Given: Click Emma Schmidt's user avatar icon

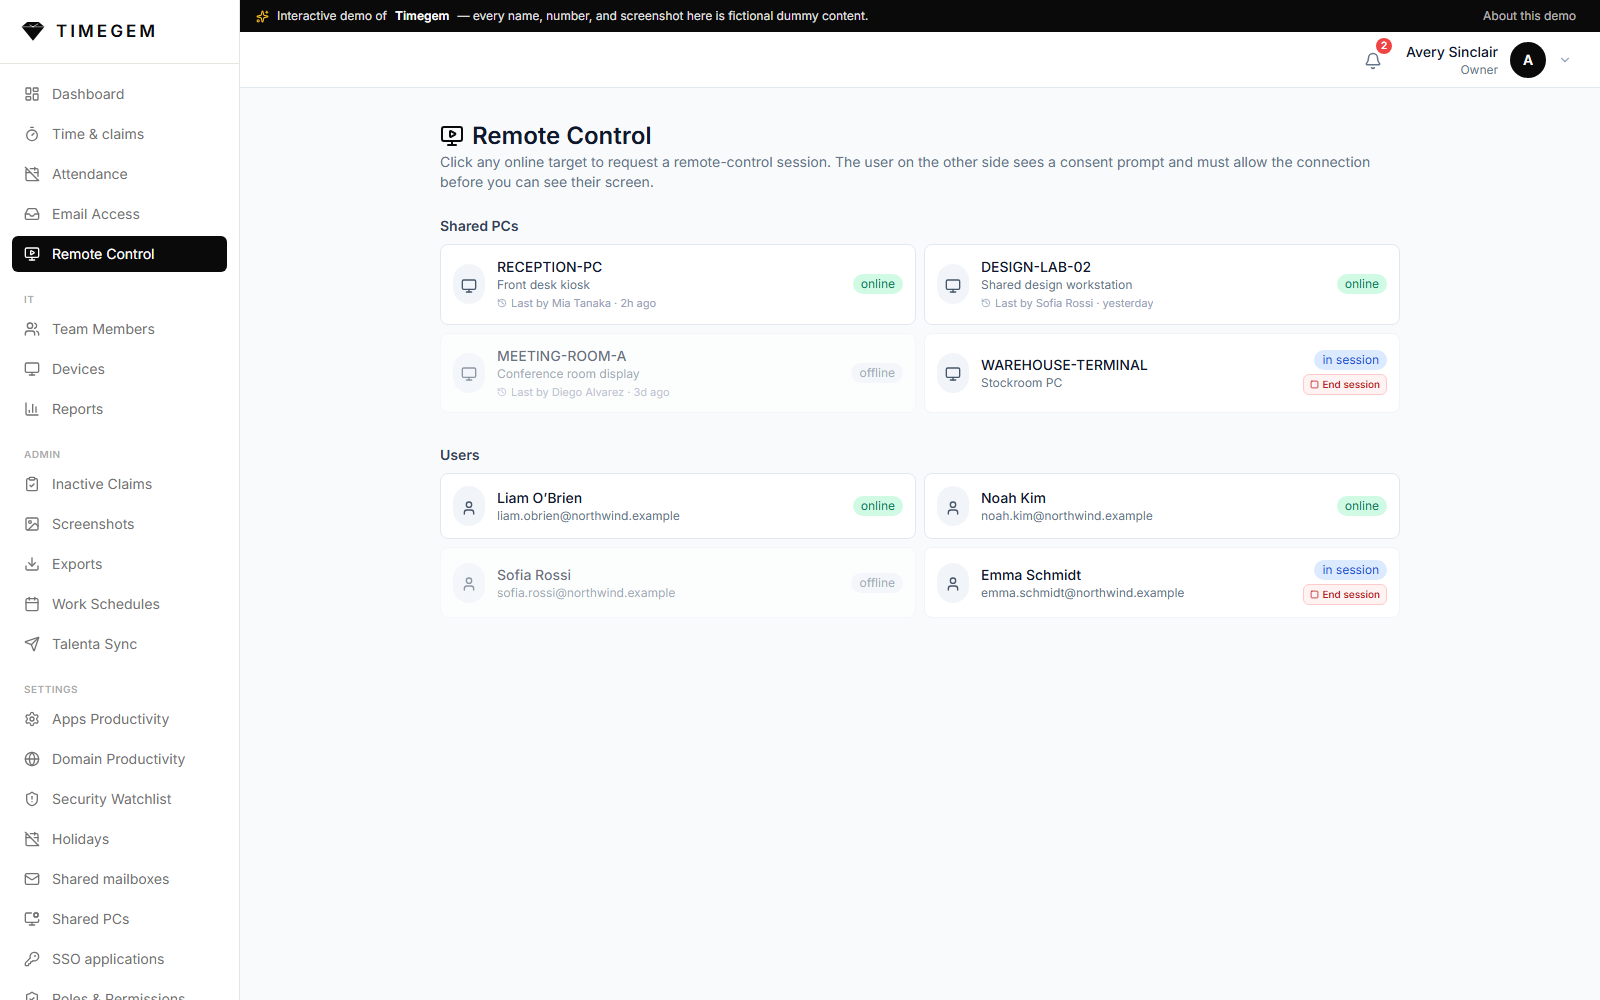Looking at the screenshot, I should point(953,583).
